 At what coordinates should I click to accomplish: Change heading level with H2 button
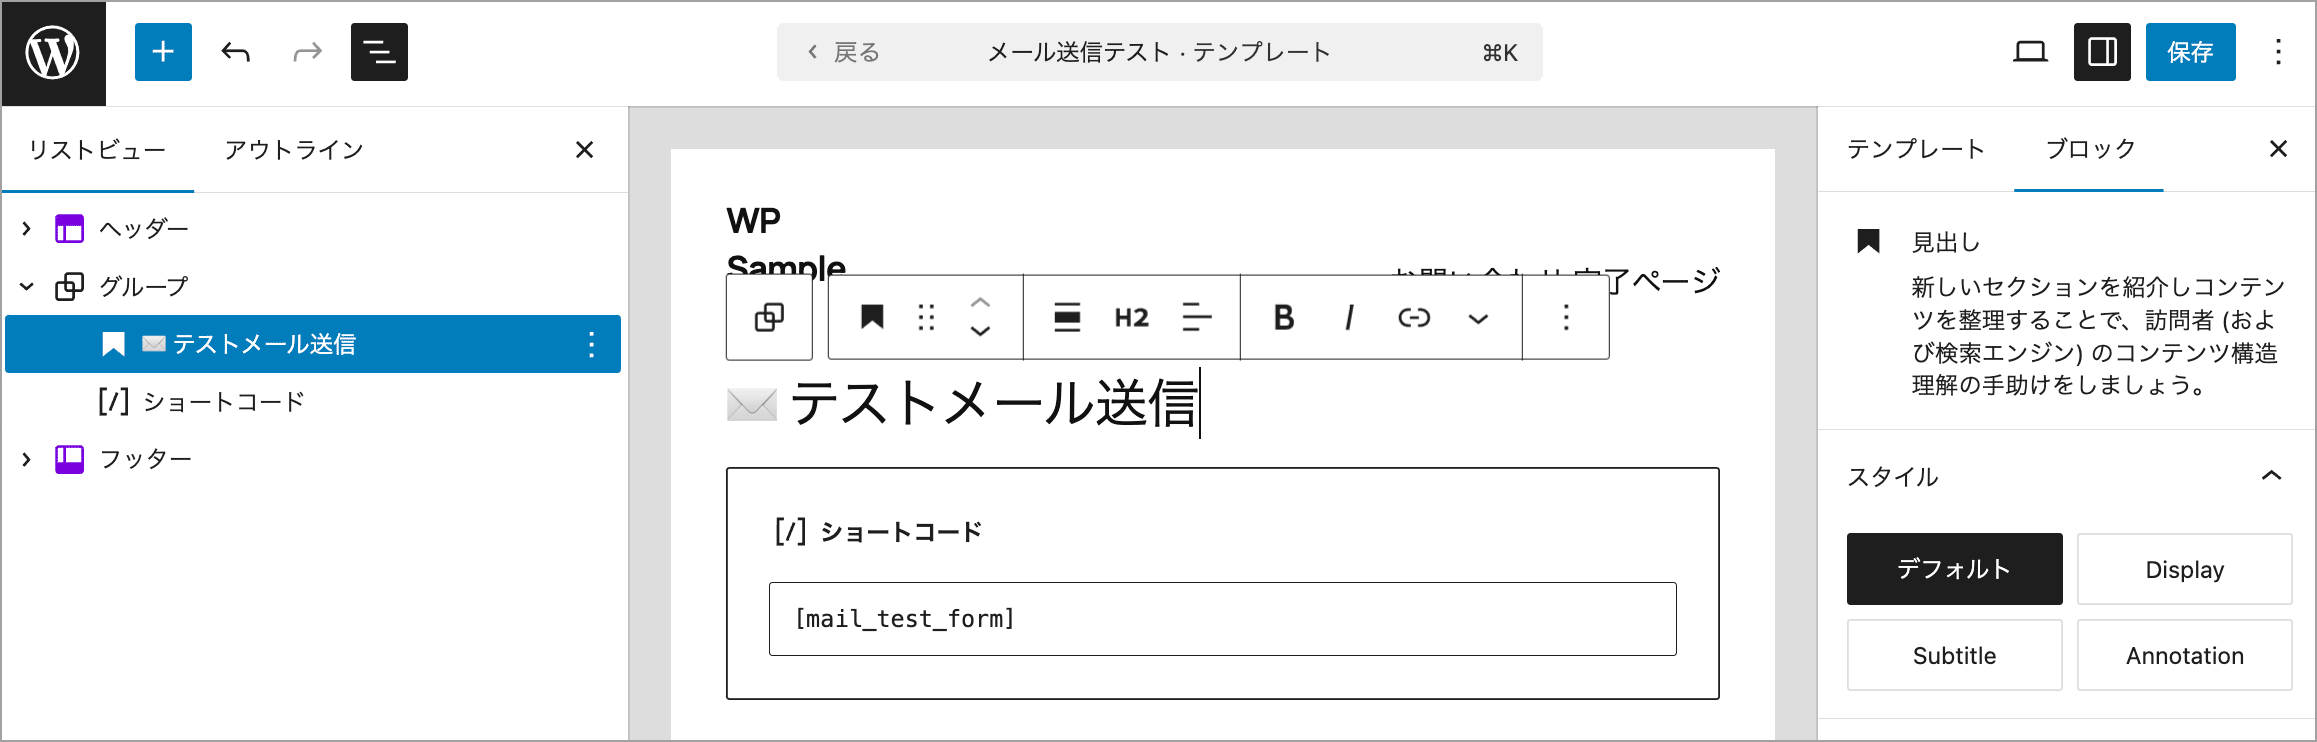pos(1131,318)
